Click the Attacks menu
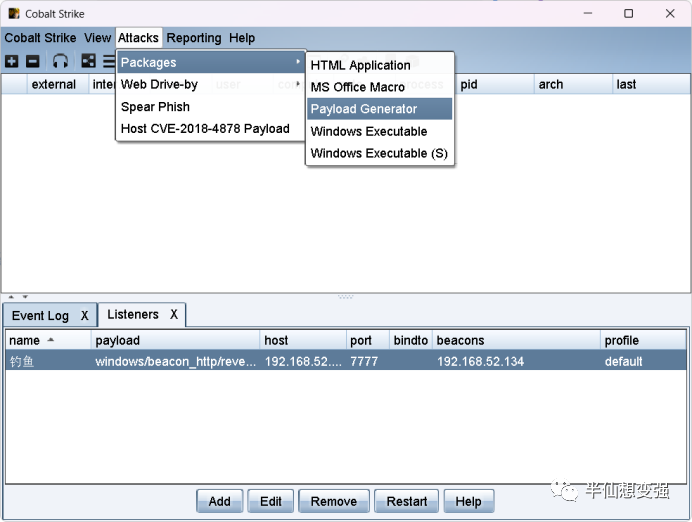The image size is (692, 522). point(138,38)
